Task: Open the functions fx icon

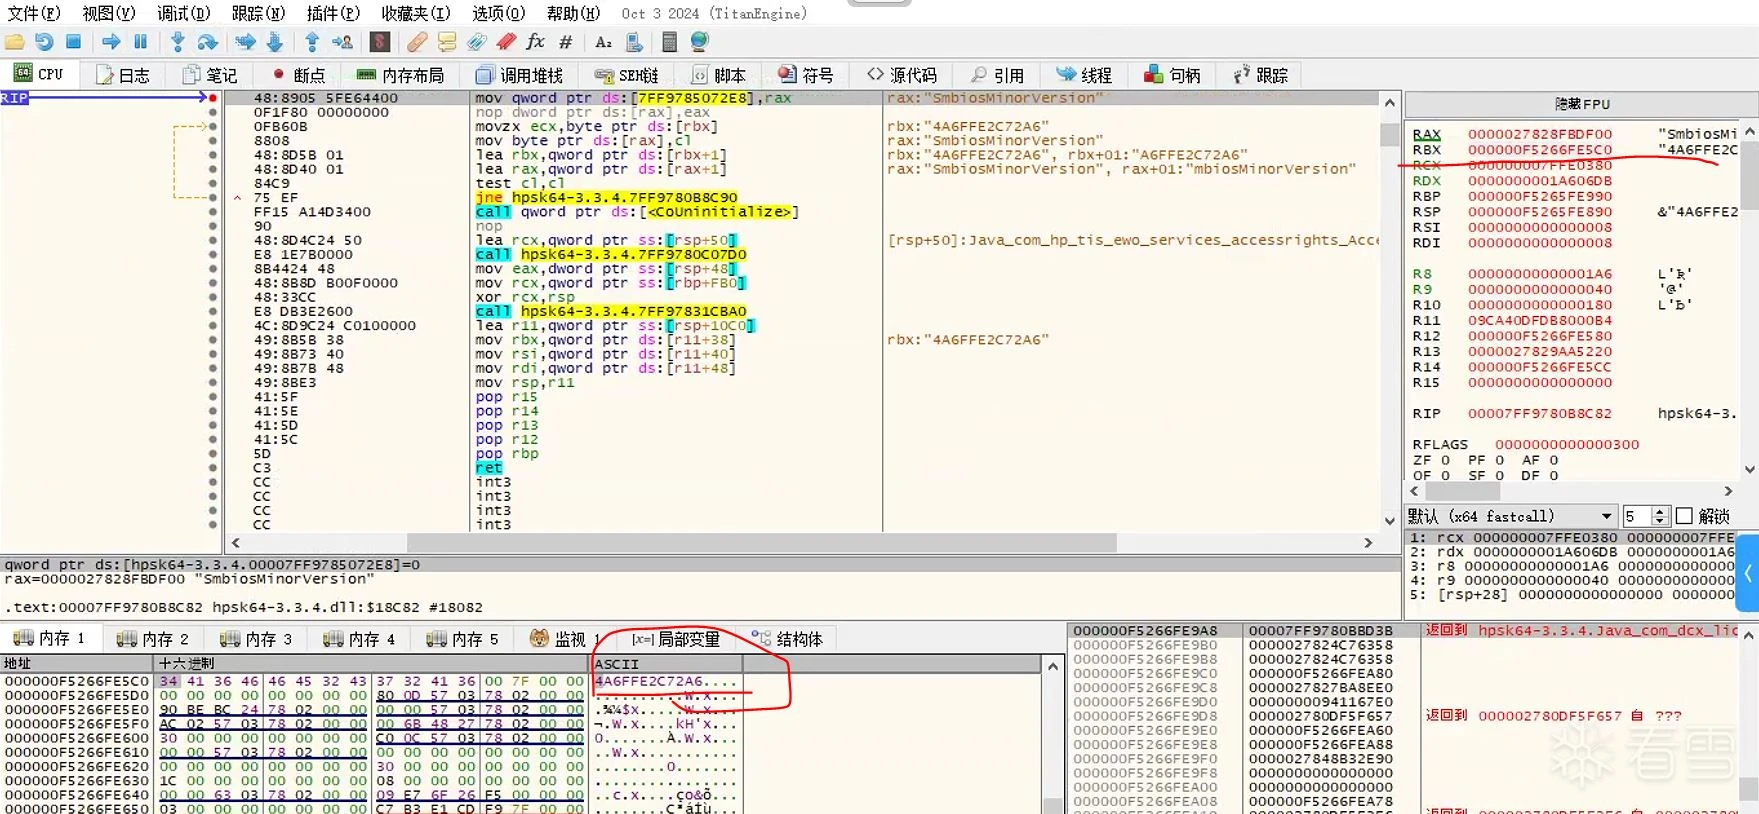Action: pyautogui.click(x=536, y=42)
